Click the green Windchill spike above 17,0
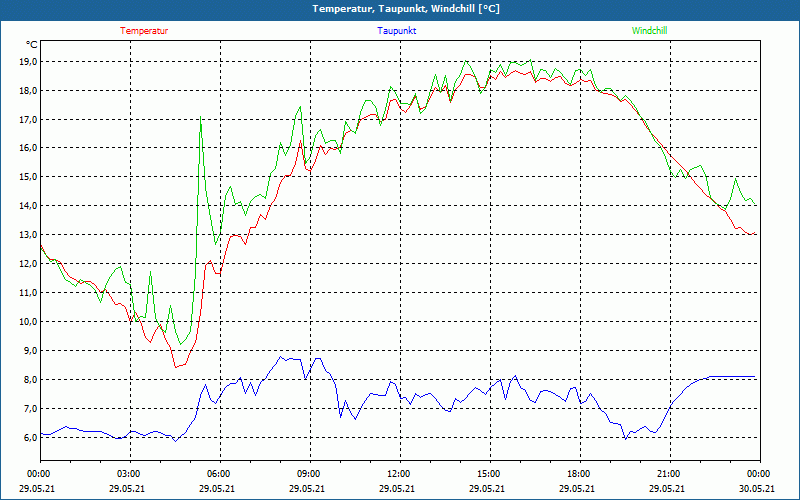Screen dimensions: 800x500 click(x=201, y=117)
